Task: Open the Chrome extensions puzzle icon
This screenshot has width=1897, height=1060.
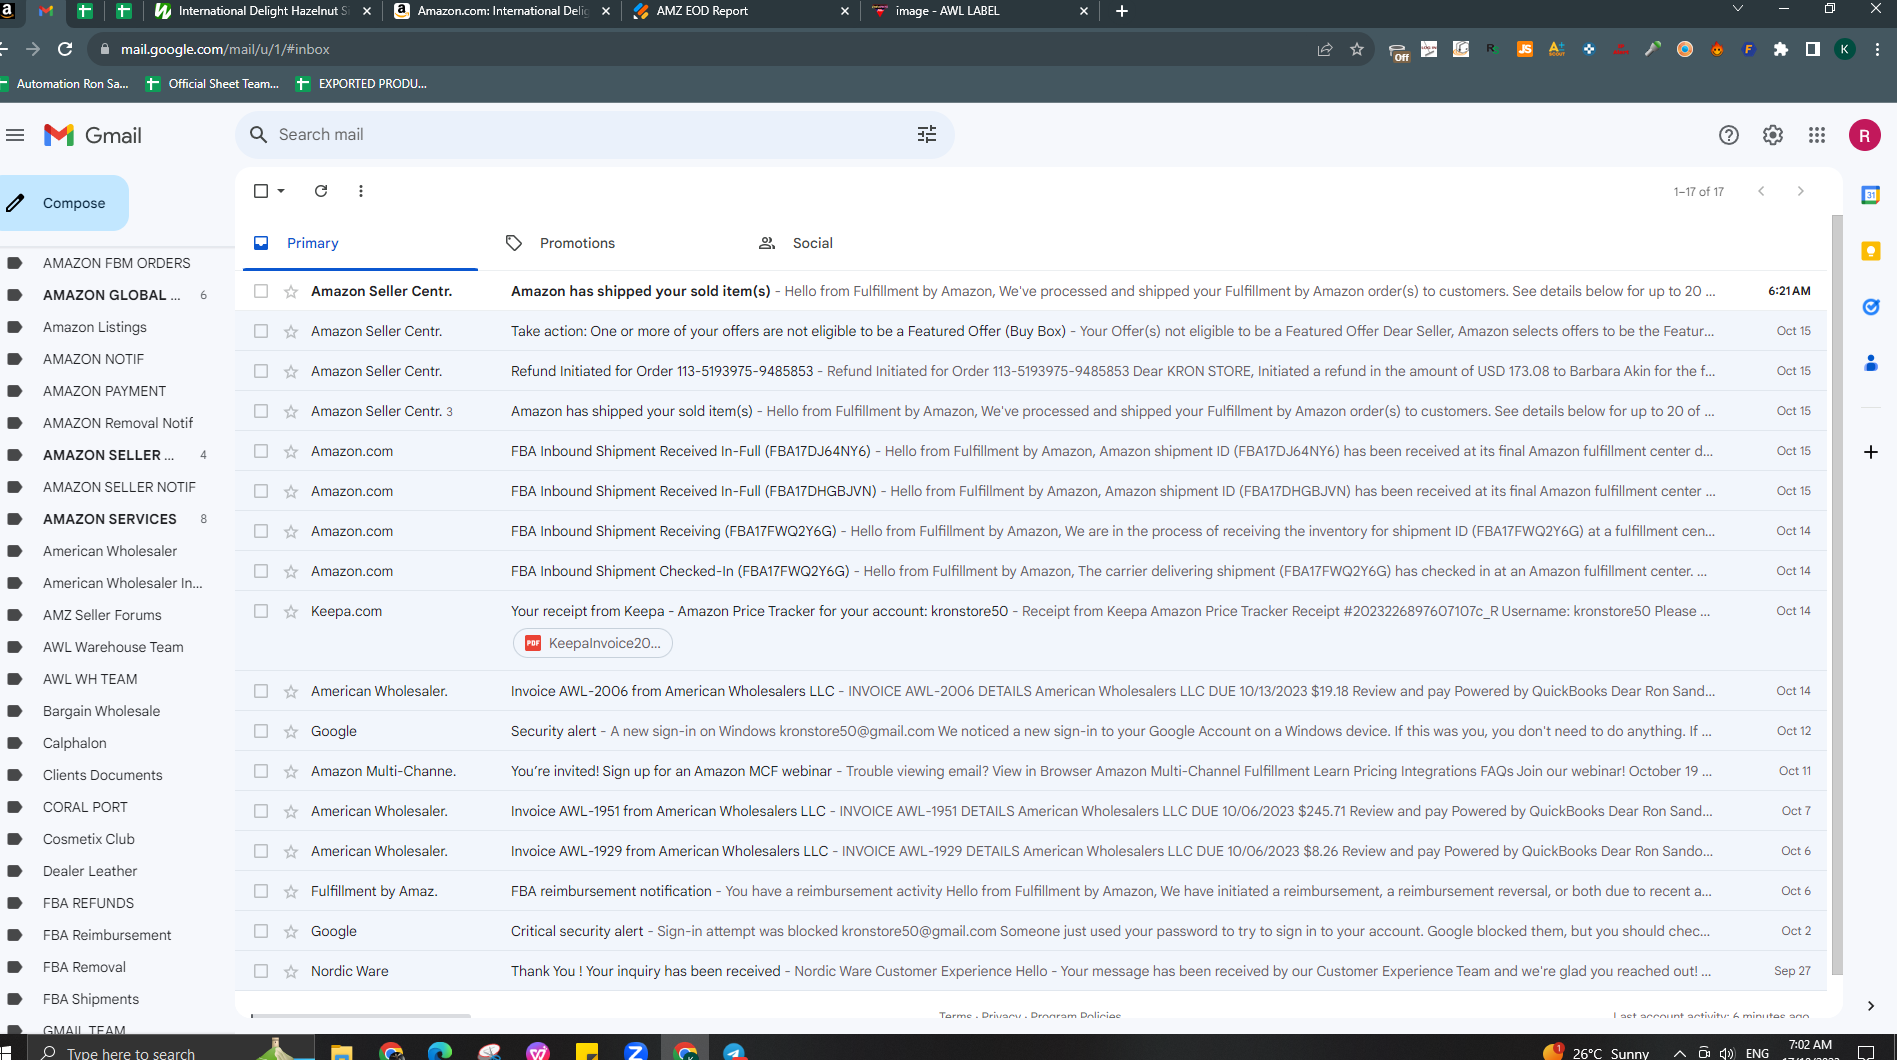Action: 1781,49
